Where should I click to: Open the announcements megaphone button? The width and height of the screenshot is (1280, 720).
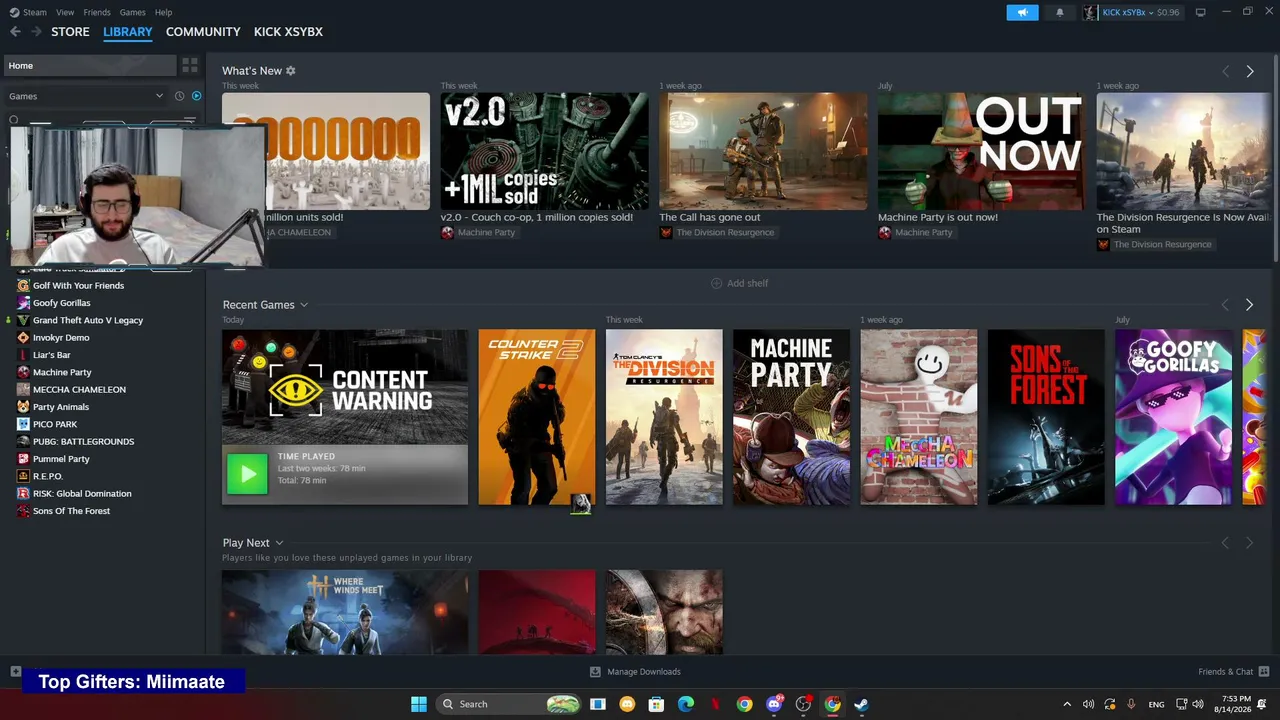[x=1022, y=12]
